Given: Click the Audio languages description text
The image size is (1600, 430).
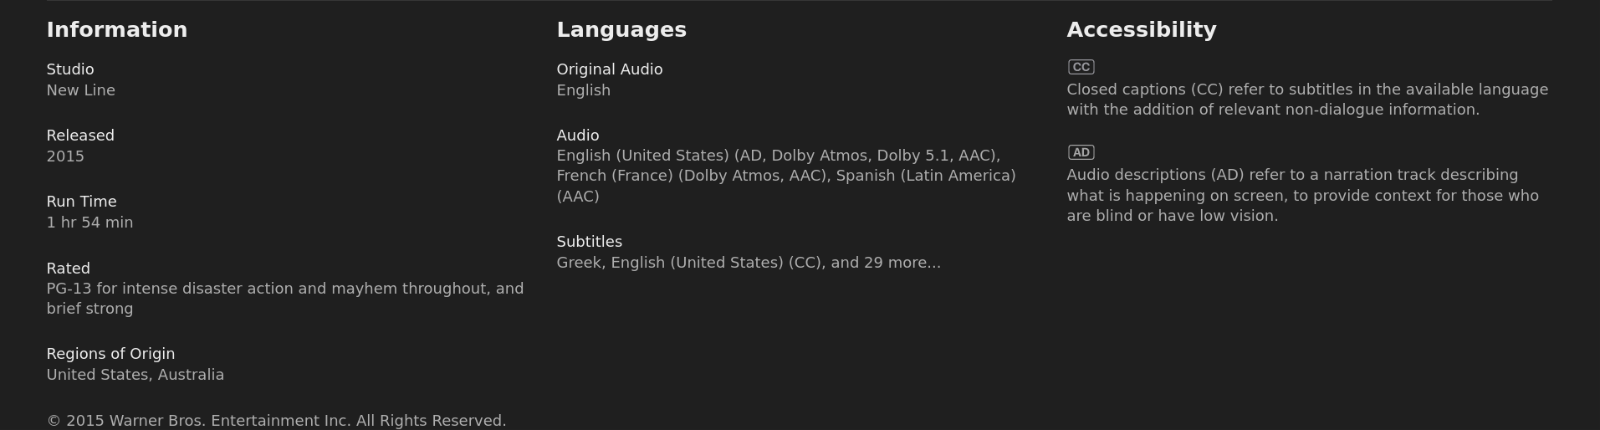Looking at the screenshot, I should 786,176.
